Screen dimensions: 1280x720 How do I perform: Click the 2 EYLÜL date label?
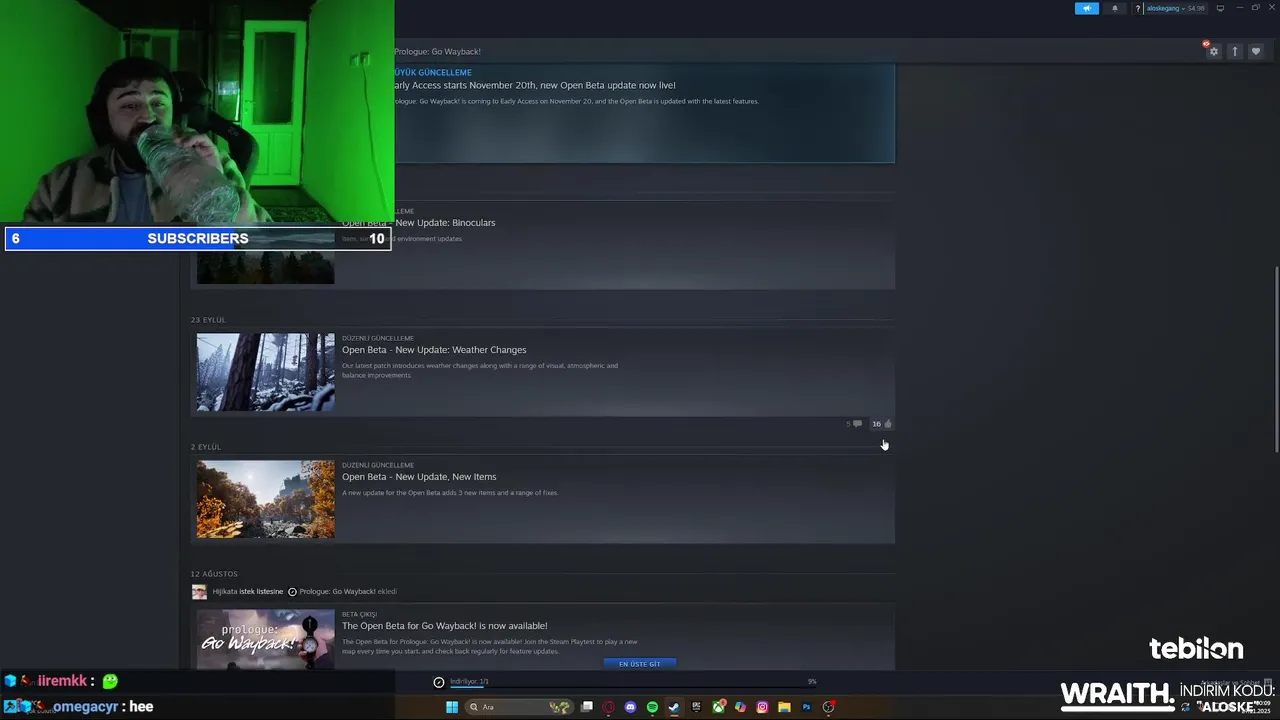(206, 447)
